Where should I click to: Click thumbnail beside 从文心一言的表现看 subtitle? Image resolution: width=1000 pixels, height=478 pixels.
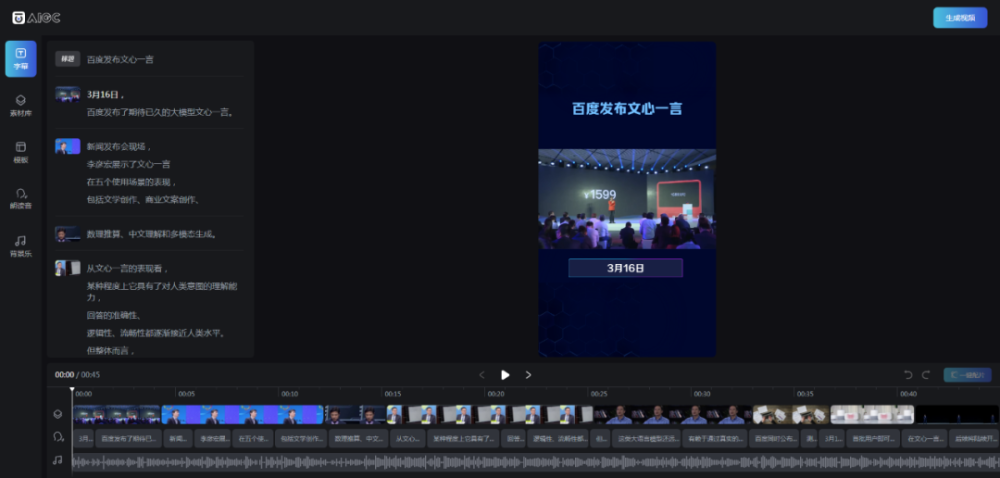click(x=68, y=268)
